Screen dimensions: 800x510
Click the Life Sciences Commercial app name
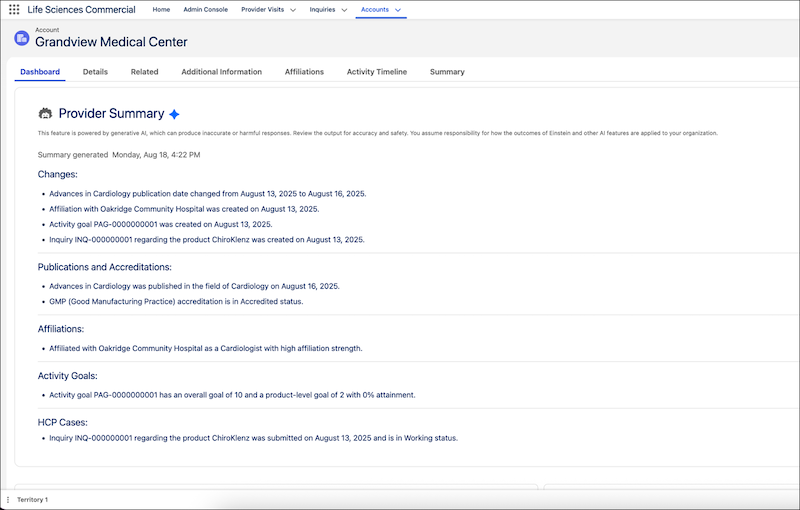tap(82, 9)
